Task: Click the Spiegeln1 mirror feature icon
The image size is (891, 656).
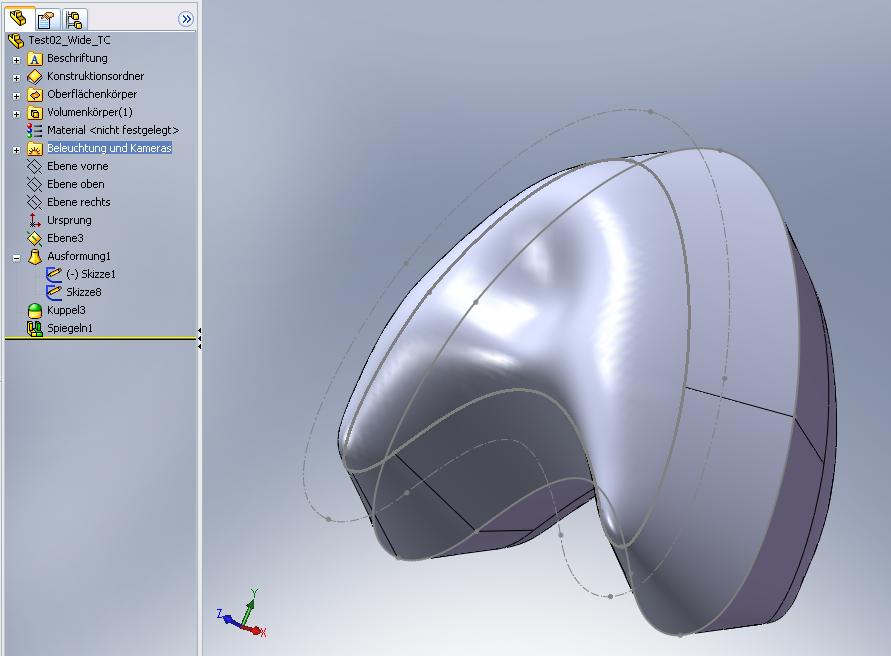Action: pyautogui.click(x=35, y=328)
